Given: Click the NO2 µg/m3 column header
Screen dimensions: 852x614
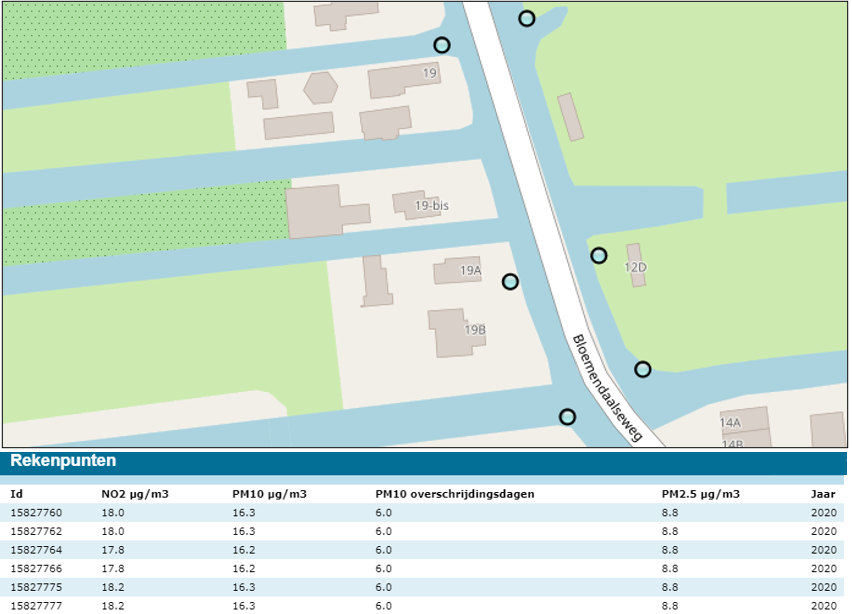Looking at the screenshot, I should pyautogui.click(x=135, y=494).
